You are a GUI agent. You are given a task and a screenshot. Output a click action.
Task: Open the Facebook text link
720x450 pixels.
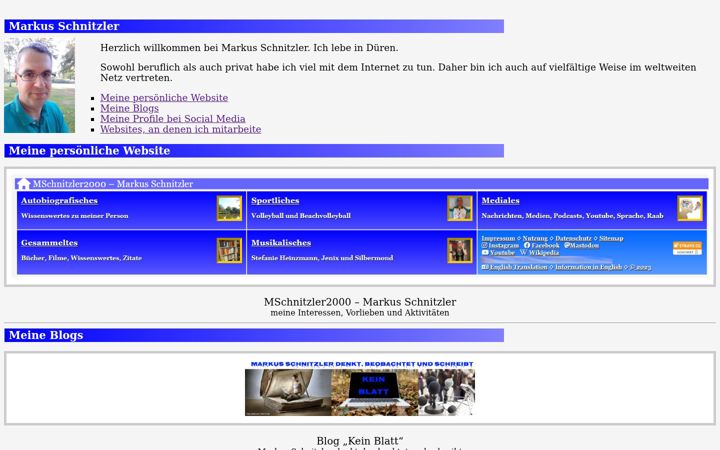coord(545,246)
